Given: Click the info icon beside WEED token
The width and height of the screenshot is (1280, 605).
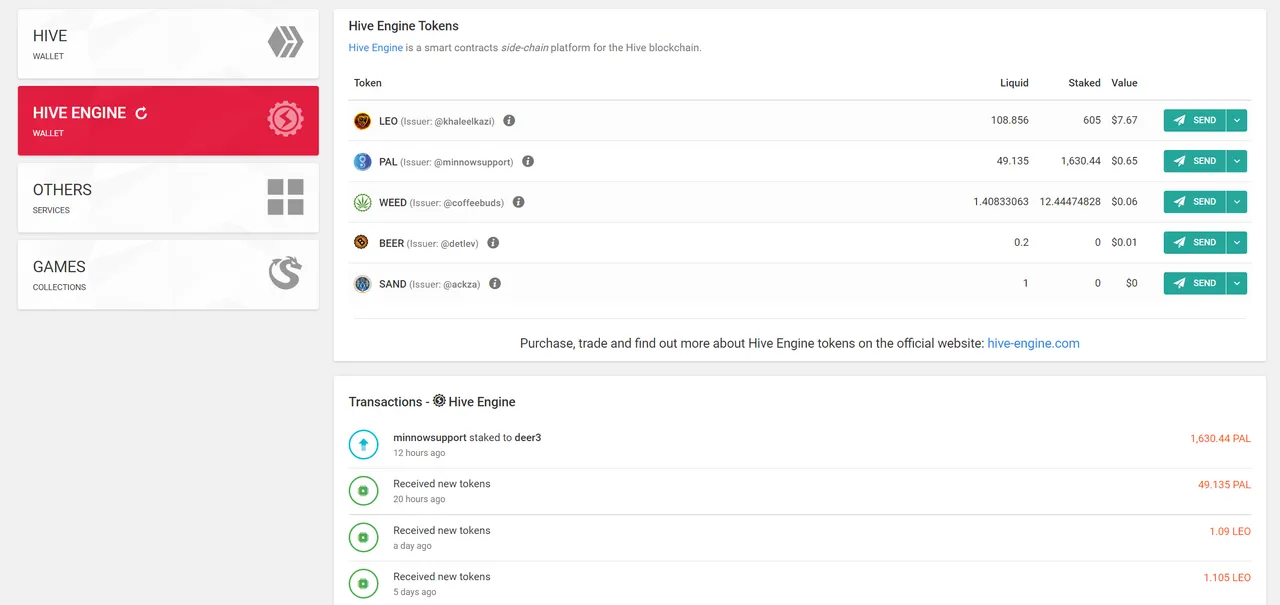Looking at the screenshot, I should pos(518,202).
